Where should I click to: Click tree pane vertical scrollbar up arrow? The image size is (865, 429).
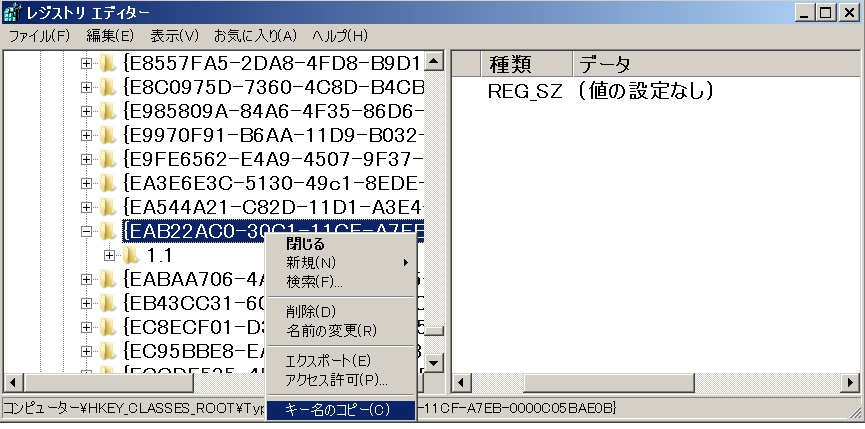click(x=435, y=61)
